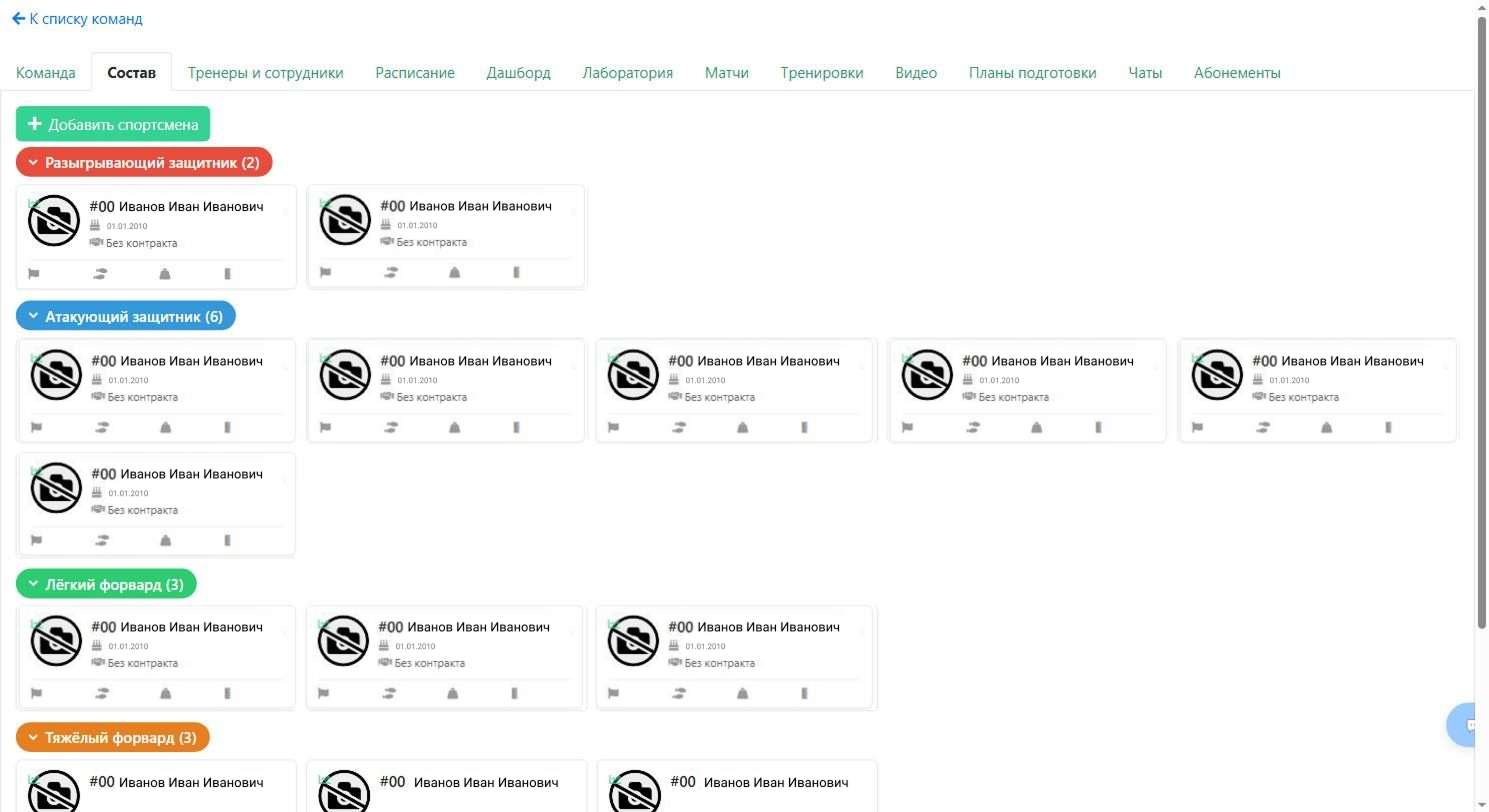Image resolution: width=1489 pixels, height=812 pixels.
Task: Click the footprints icon on the third Лёгкий форвард card
Action: pos(679,693)
